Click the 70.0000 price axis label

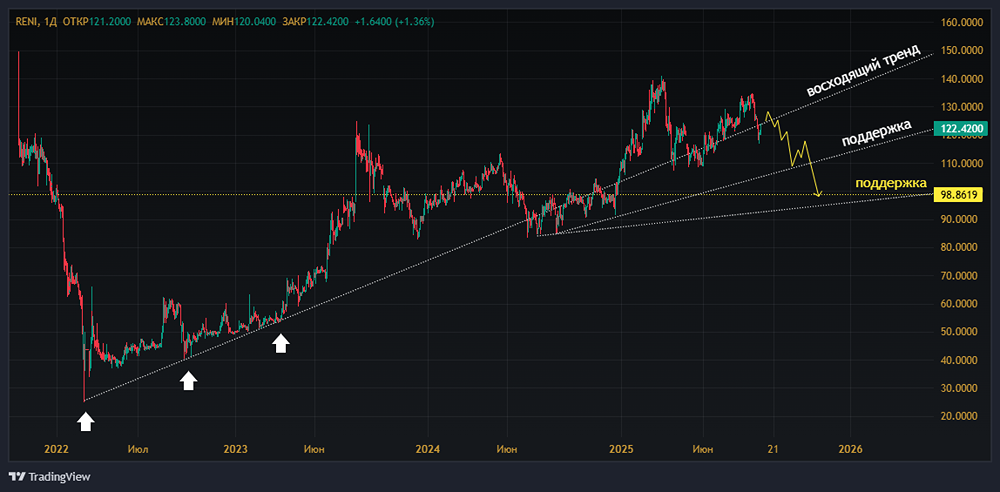click(959, 276)
